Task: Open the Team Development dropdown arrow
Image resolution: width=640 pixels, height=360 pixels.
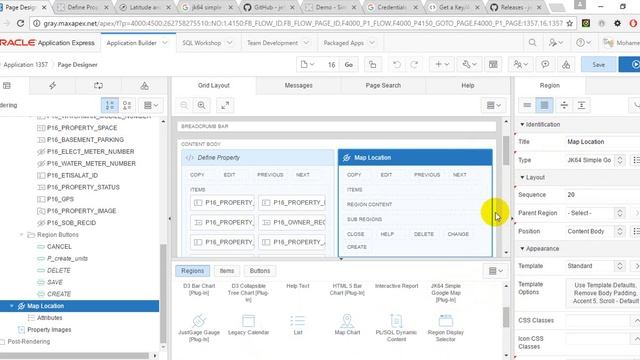Action: tap(306, 42)
